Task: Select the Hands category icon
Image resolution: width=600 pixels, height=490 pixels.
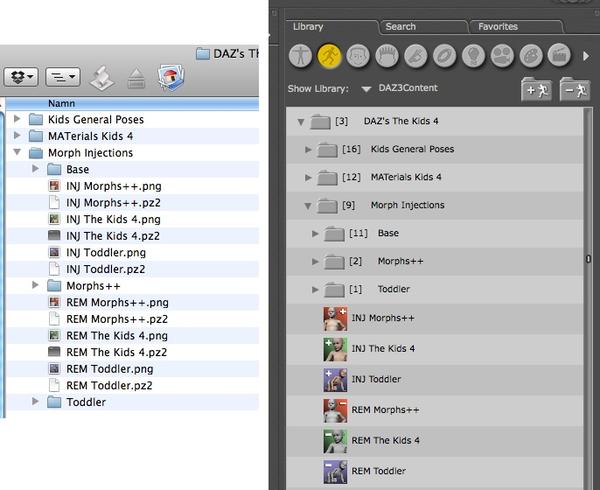Action: click(416, 56)
